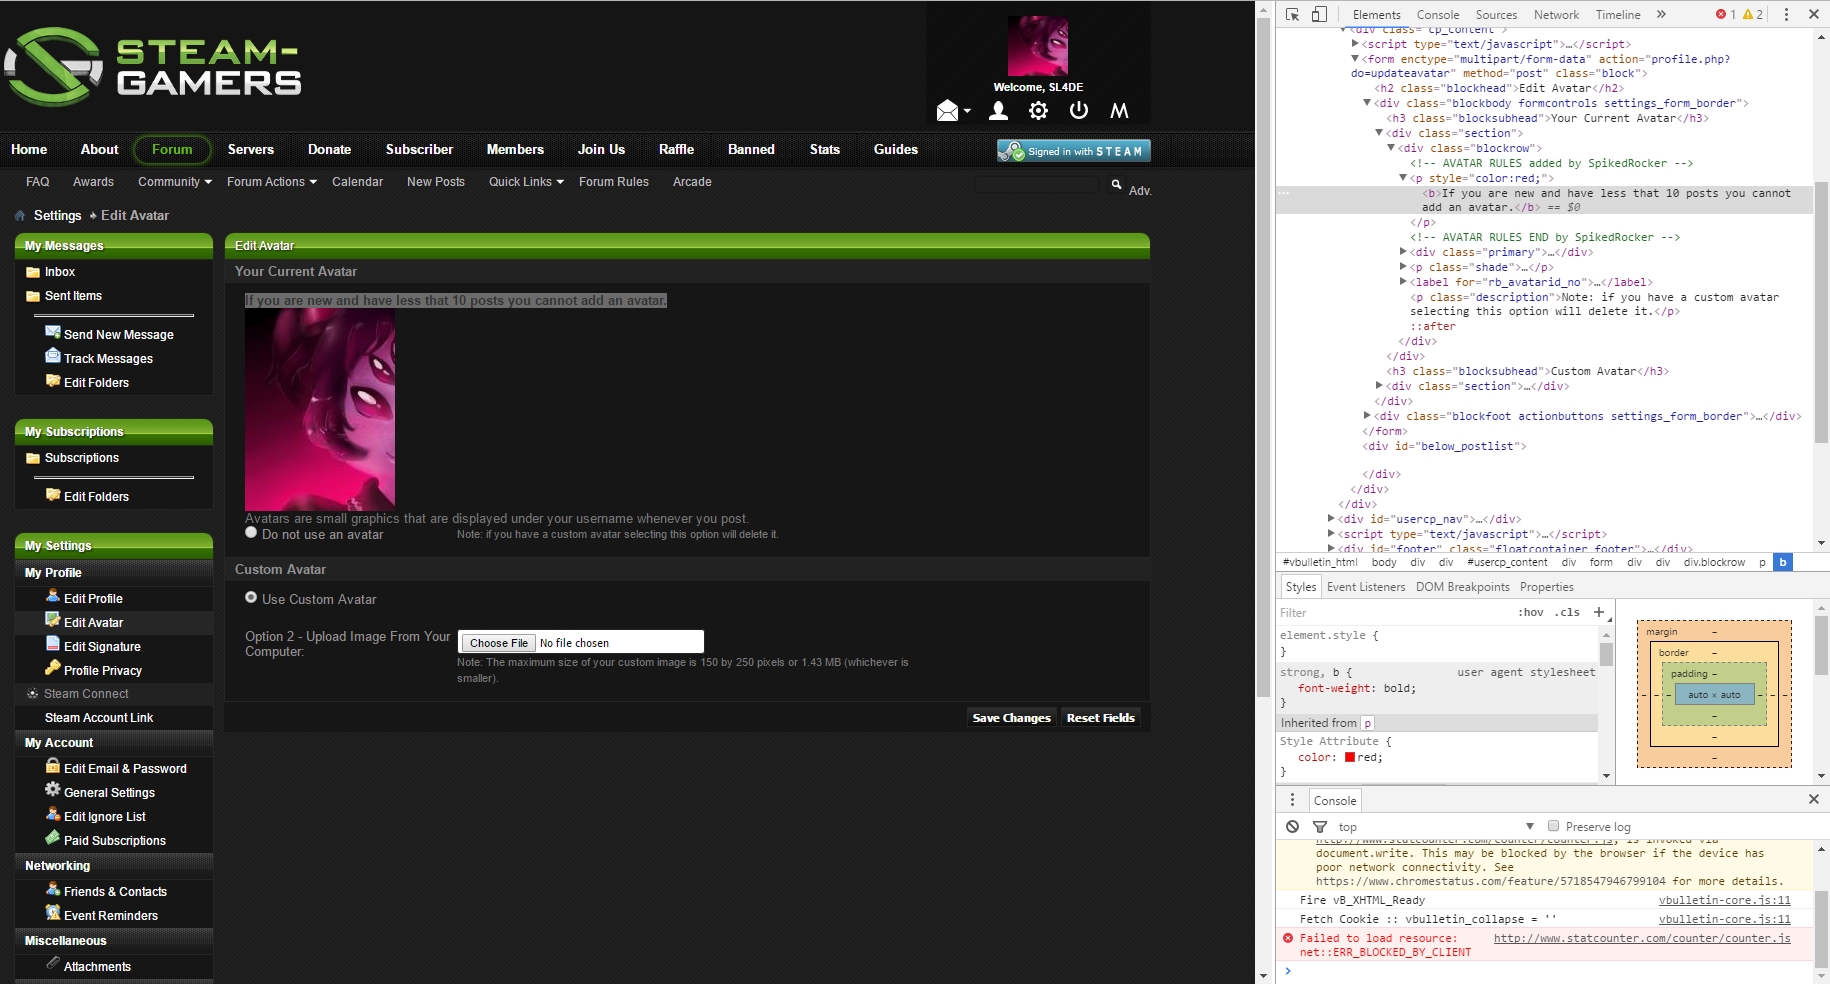
Task: Click the search magnifier icon
Action: point(1117,184)
